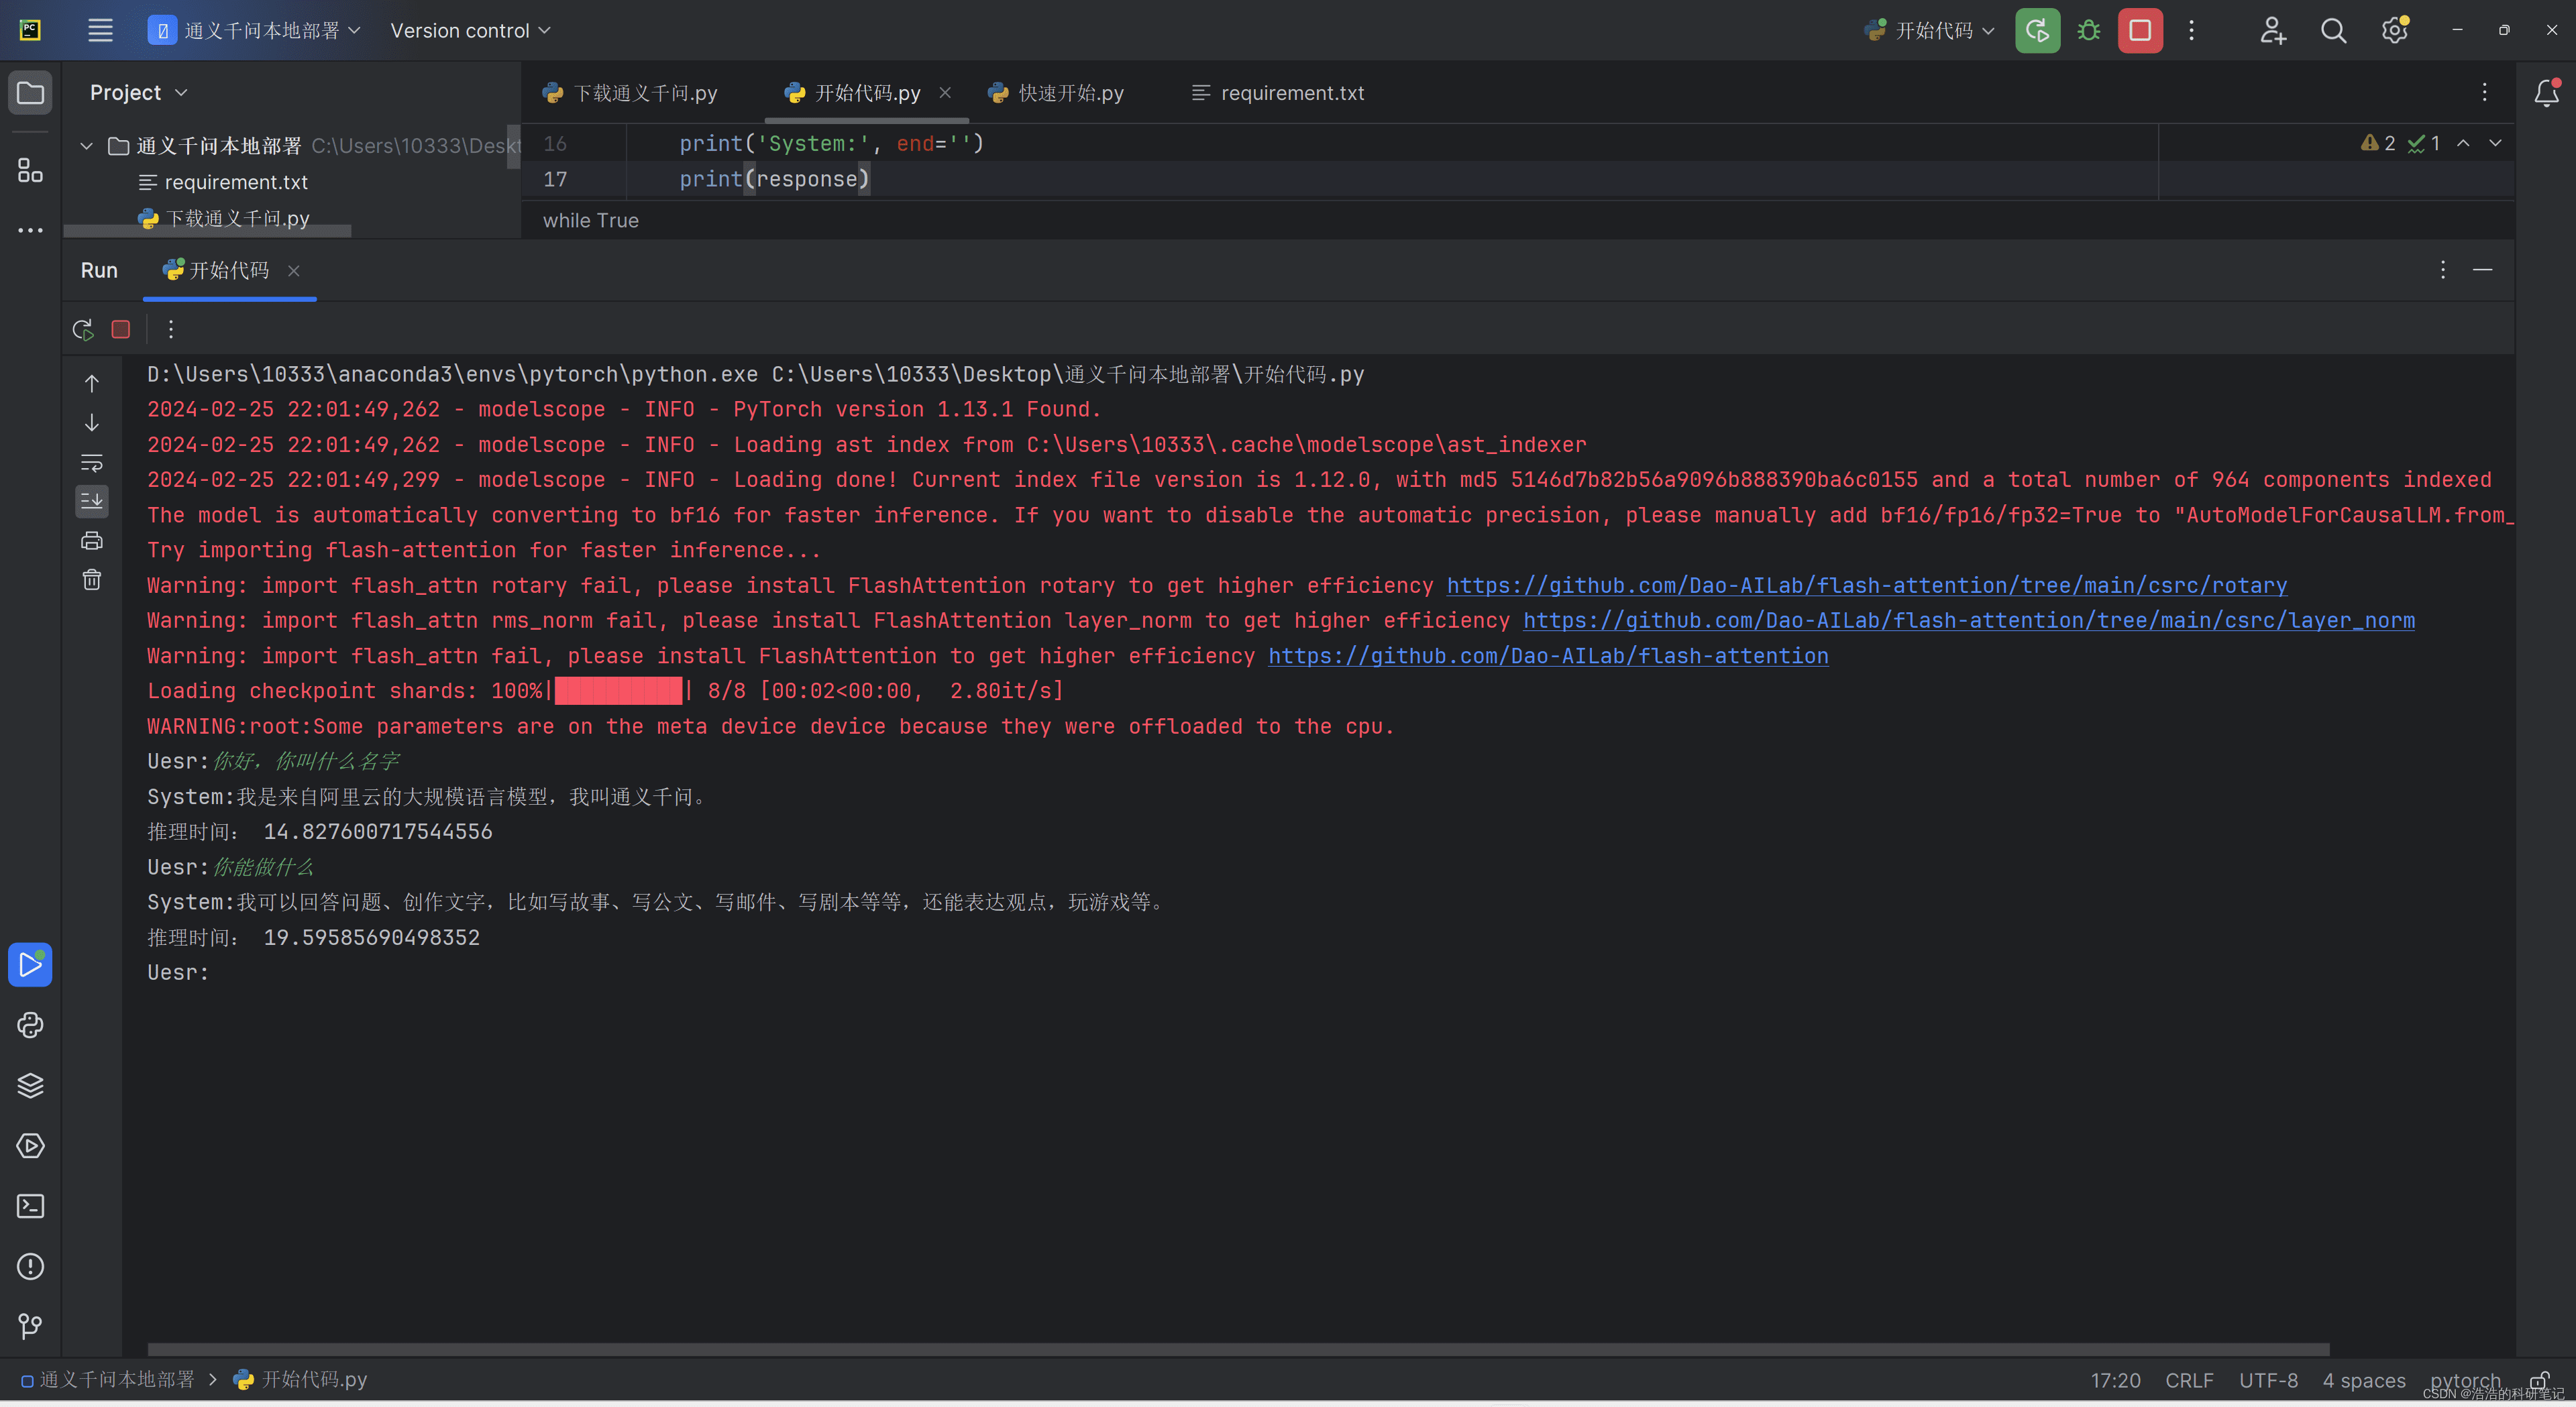
Task: Open the Structure tool window icon
Action: (x=30, y=170)
